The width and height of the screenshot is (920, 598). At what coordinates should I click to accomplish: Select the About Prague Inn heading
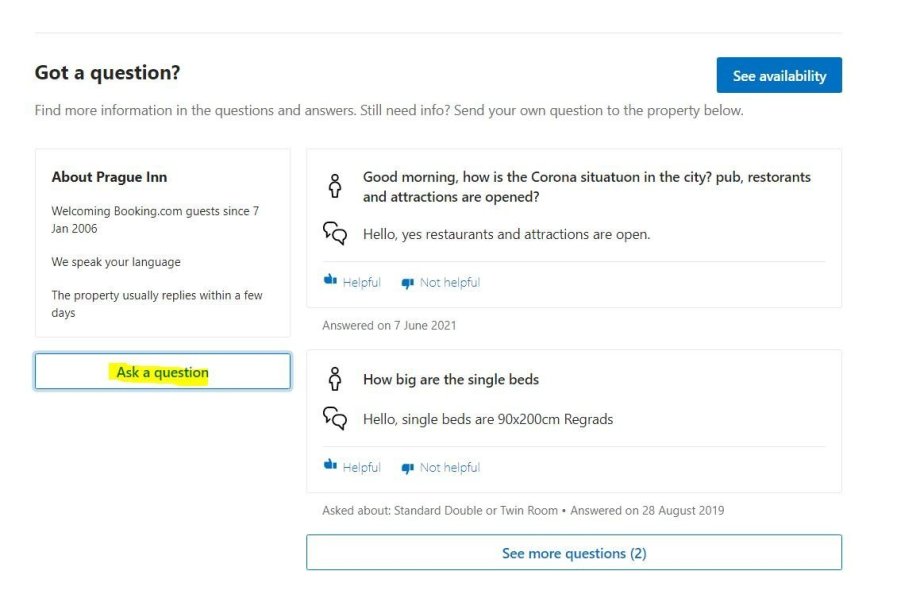tap(109, 177)
